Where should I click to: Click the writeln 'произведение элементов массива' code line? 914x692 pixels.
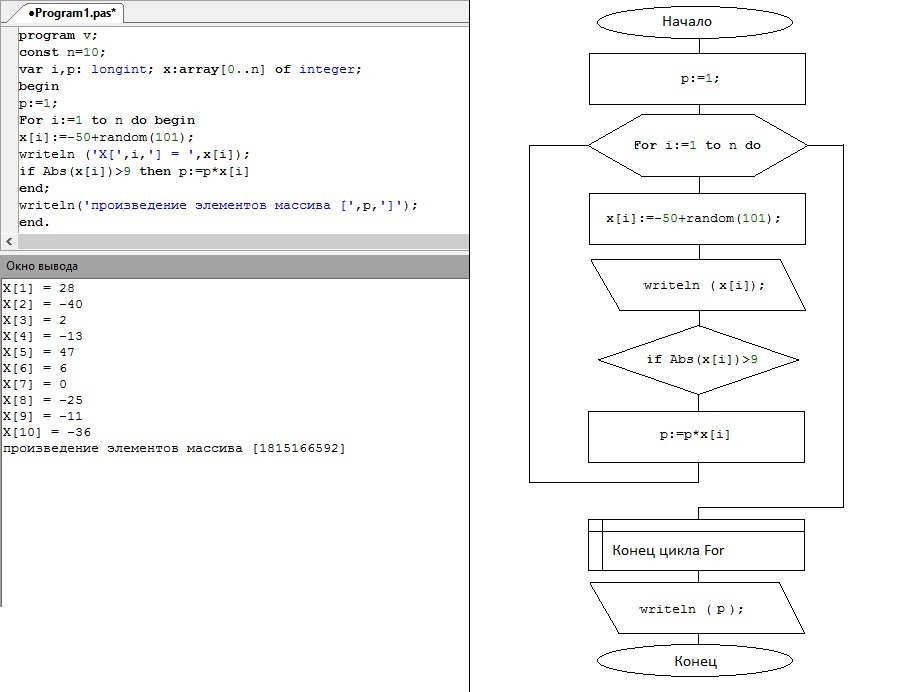tap(218, 205)
